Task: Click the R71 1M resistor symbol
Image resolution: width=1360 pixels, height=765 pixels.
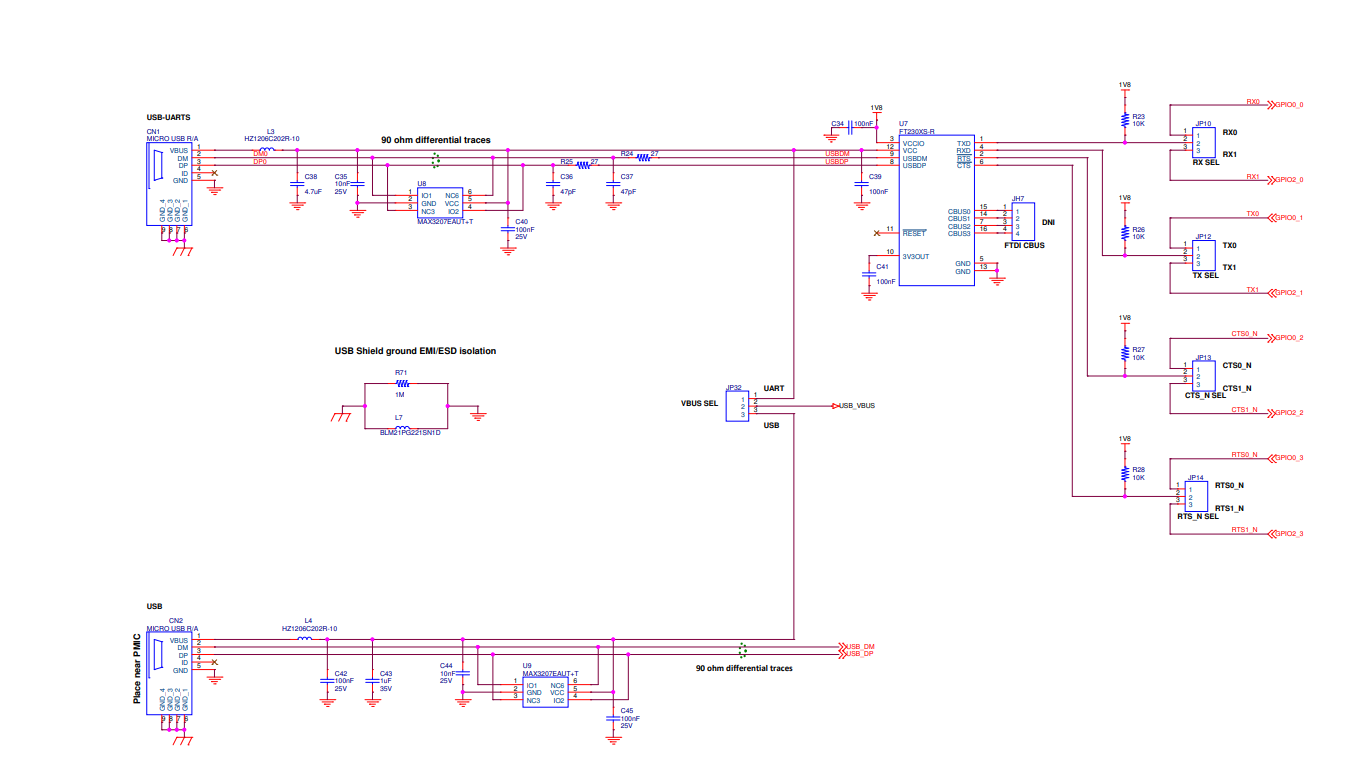Action: 402,383
